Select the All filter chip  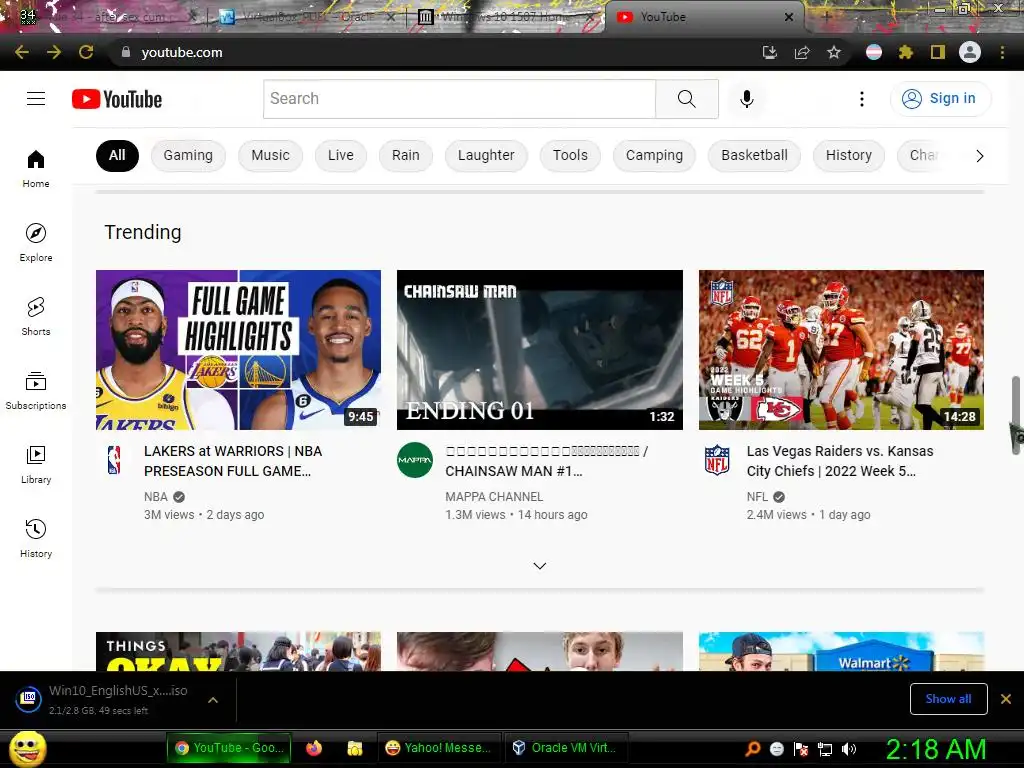[x=118, y=155]
